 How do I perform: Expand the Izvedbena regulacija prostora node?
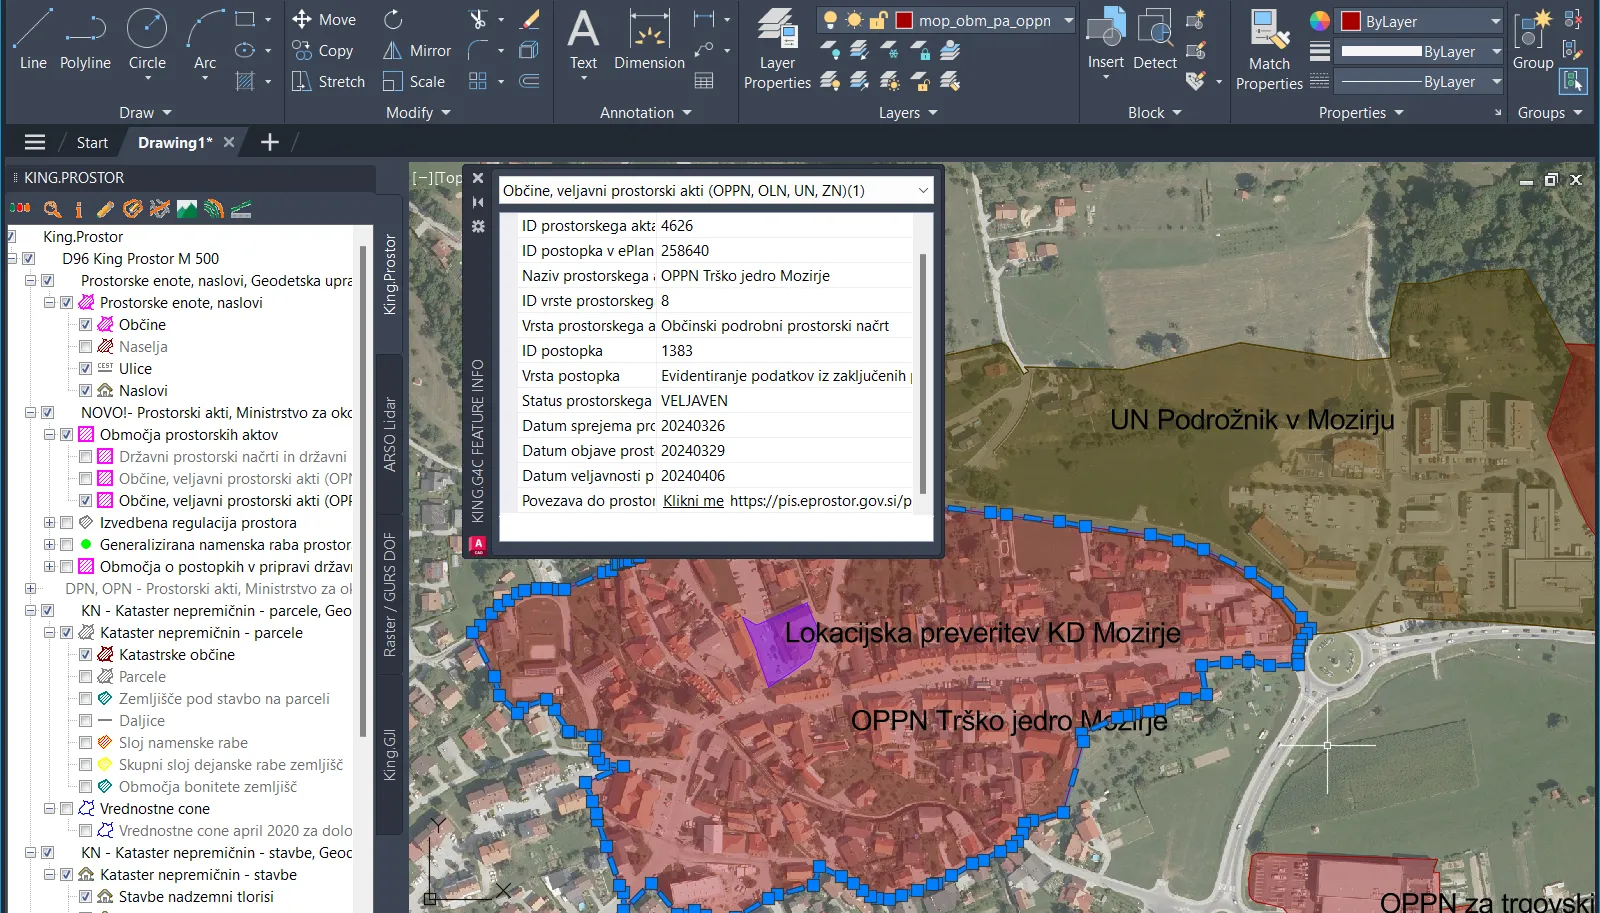pos(49,523)
